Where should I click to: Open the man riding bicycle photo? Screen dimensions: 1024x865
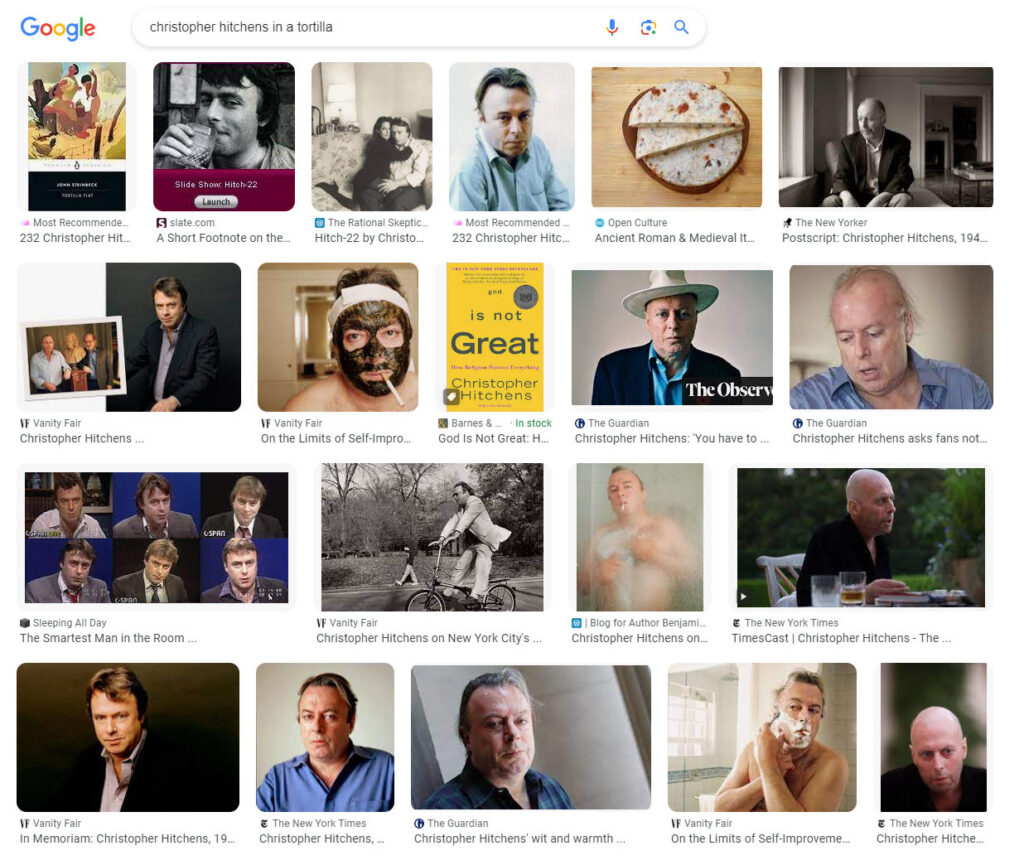pos(432,537)
